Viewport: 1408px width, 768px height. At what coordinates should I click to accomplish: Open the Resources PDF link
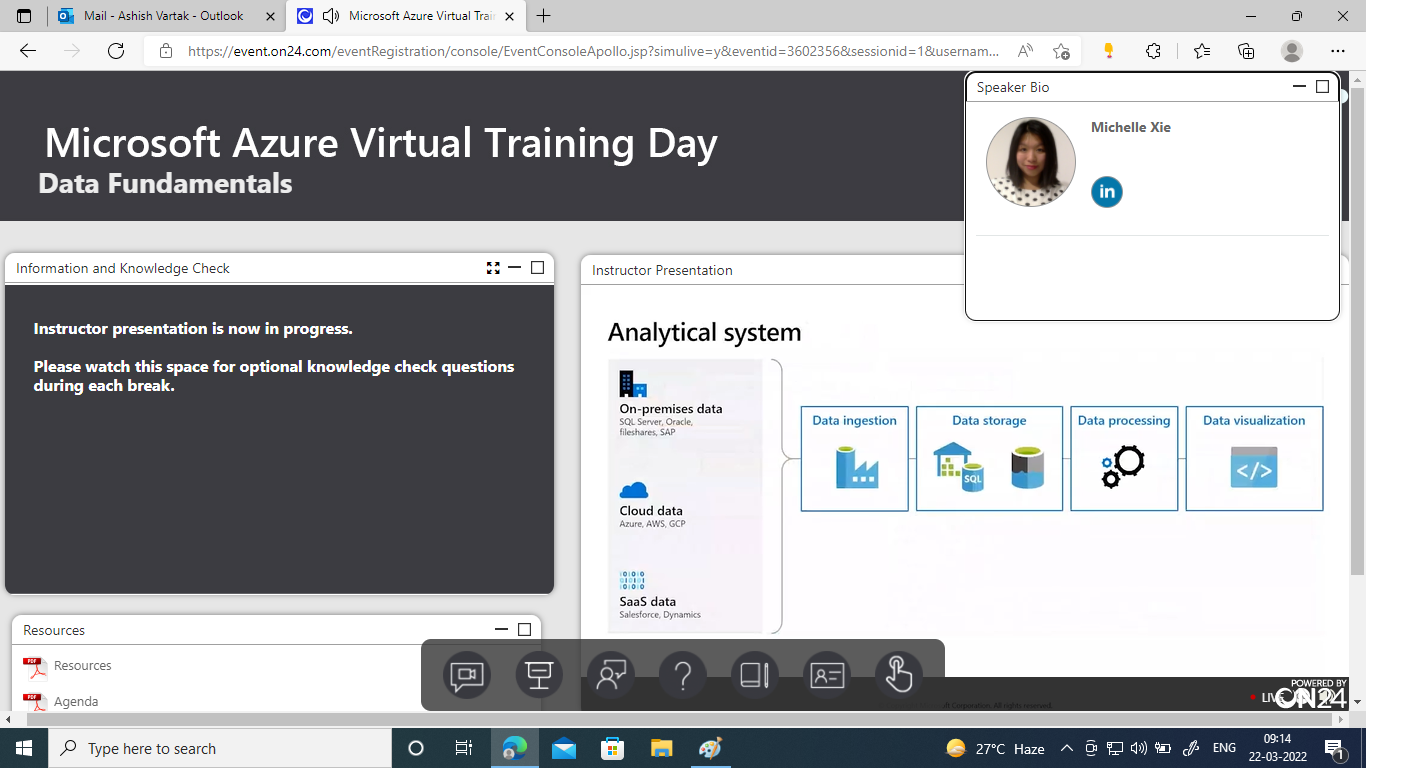[82, 666]
